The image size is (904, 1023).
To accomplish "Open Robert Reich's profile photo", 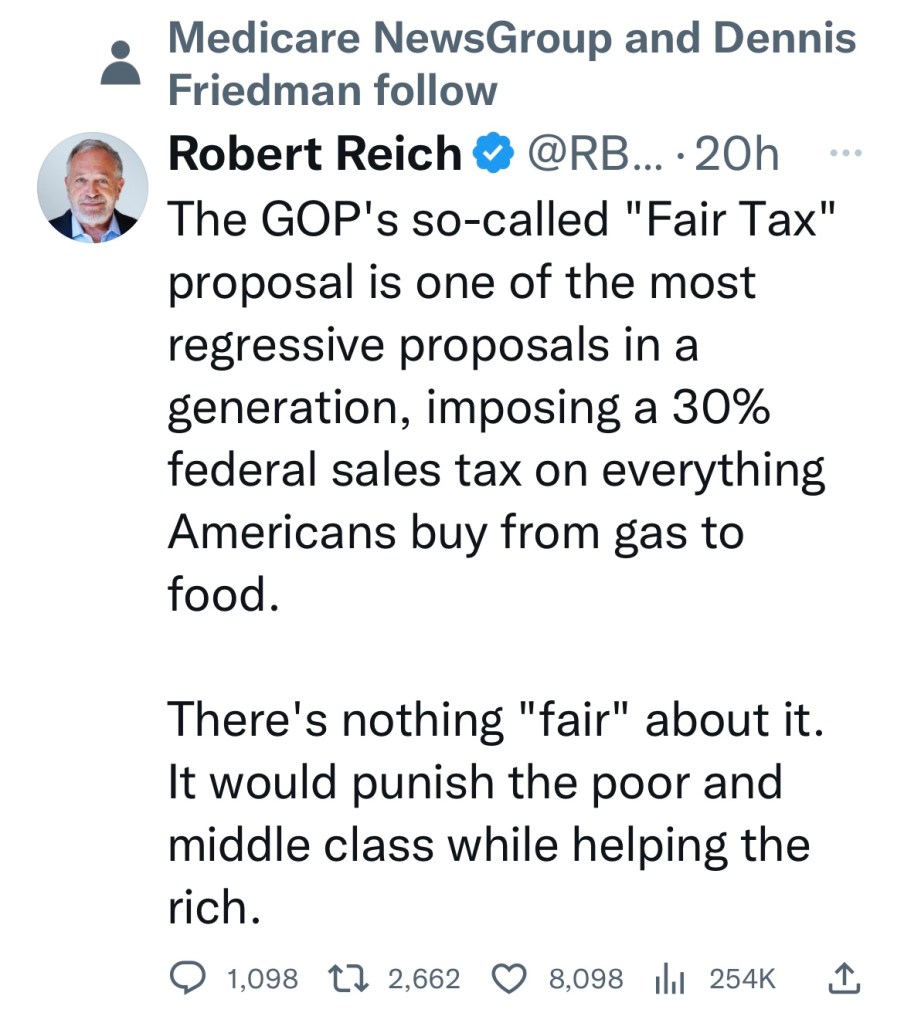I will point(92,186).
